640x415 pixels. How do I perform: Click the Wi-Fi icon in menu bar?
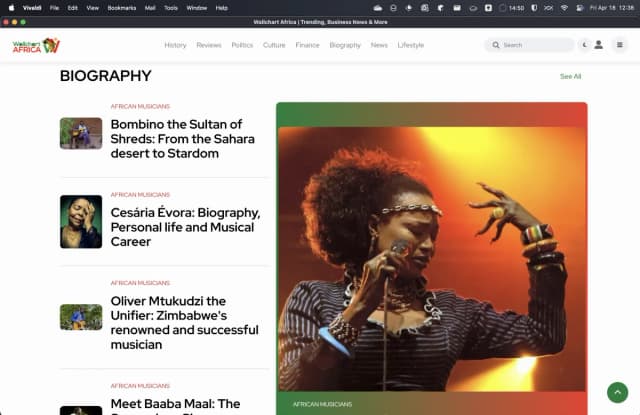pyautogui.click(x=564, y=7)
